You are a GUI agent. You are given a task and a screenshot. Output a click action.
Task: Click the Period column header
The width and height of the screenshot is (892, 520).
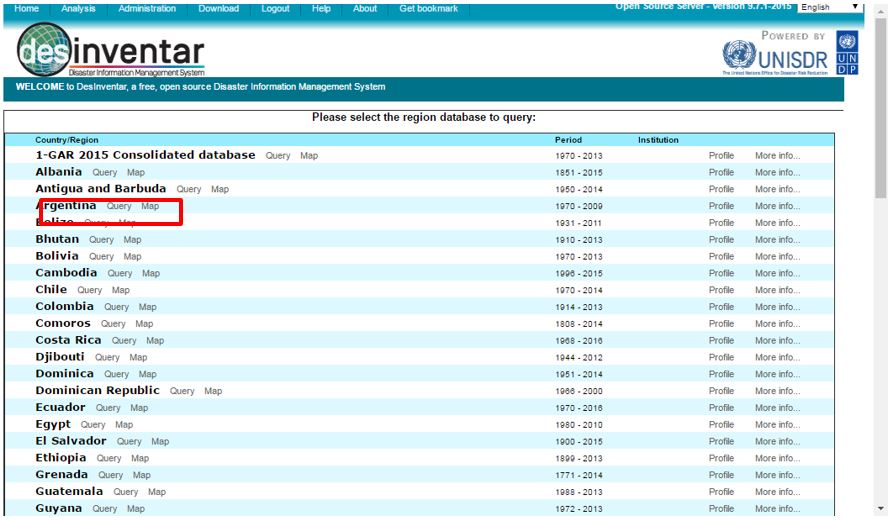(568, 140)
